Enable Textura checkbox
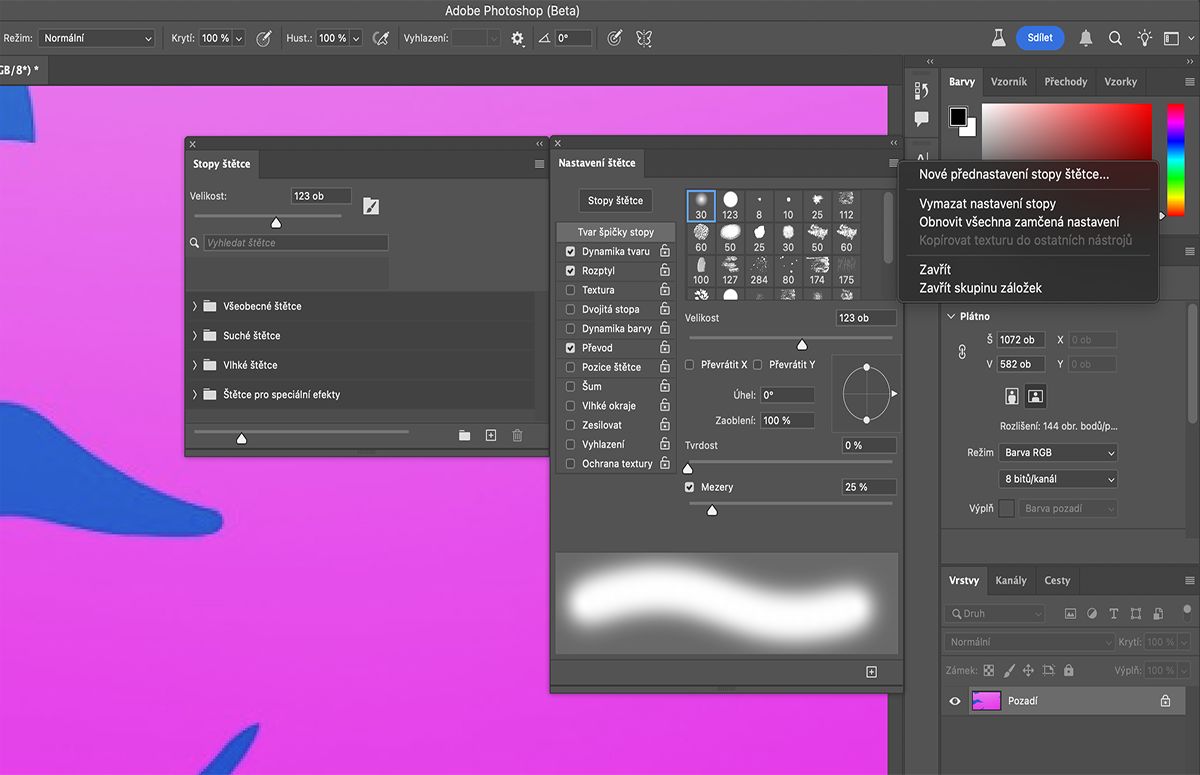The width and height of the screenshot is (1200, 775). [x=571, y=290]
